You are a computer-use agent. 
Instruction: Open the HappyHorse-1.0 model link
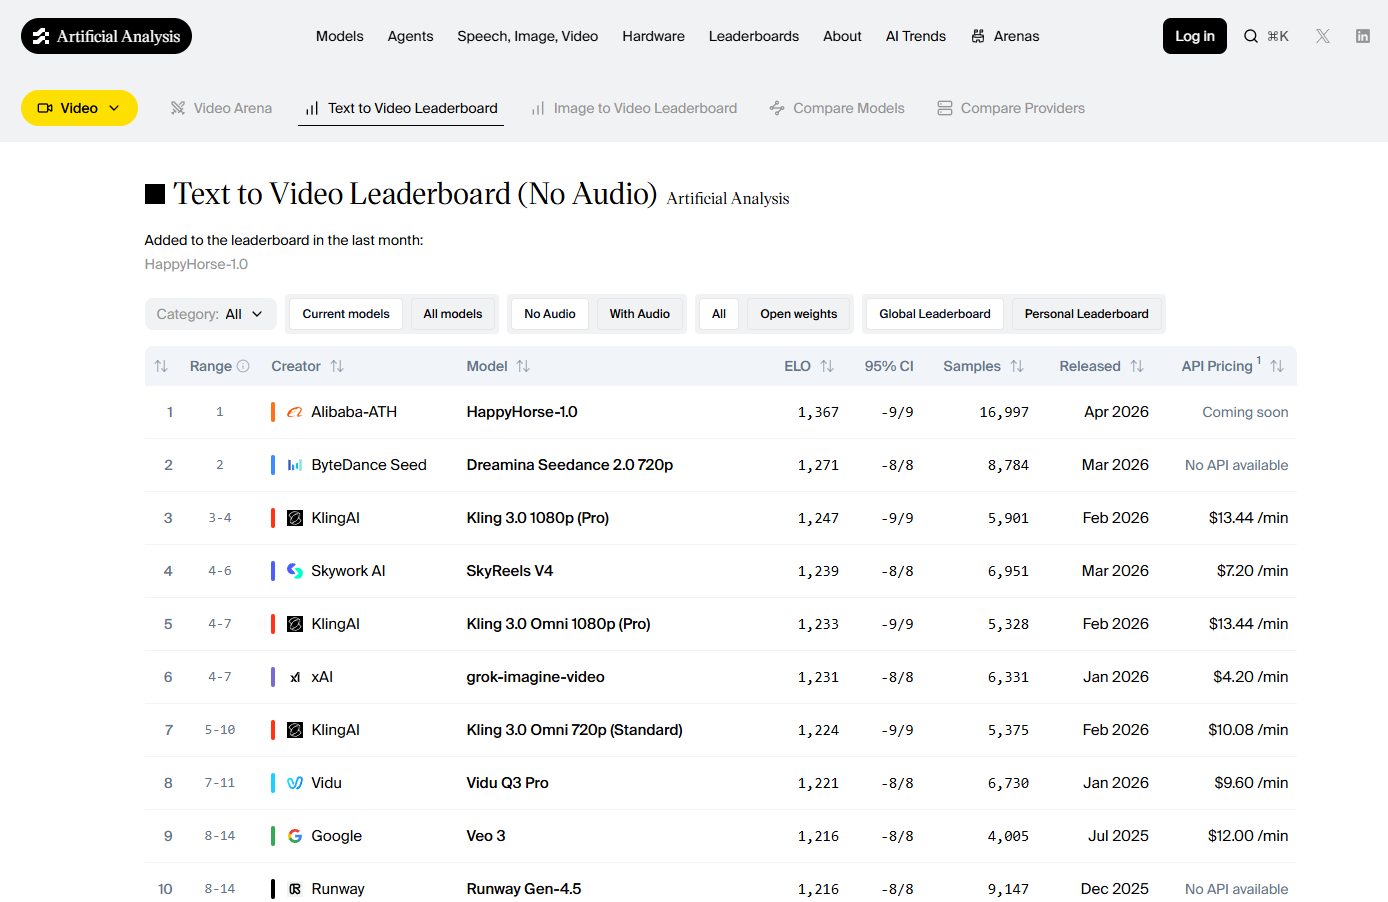(522, 412)
